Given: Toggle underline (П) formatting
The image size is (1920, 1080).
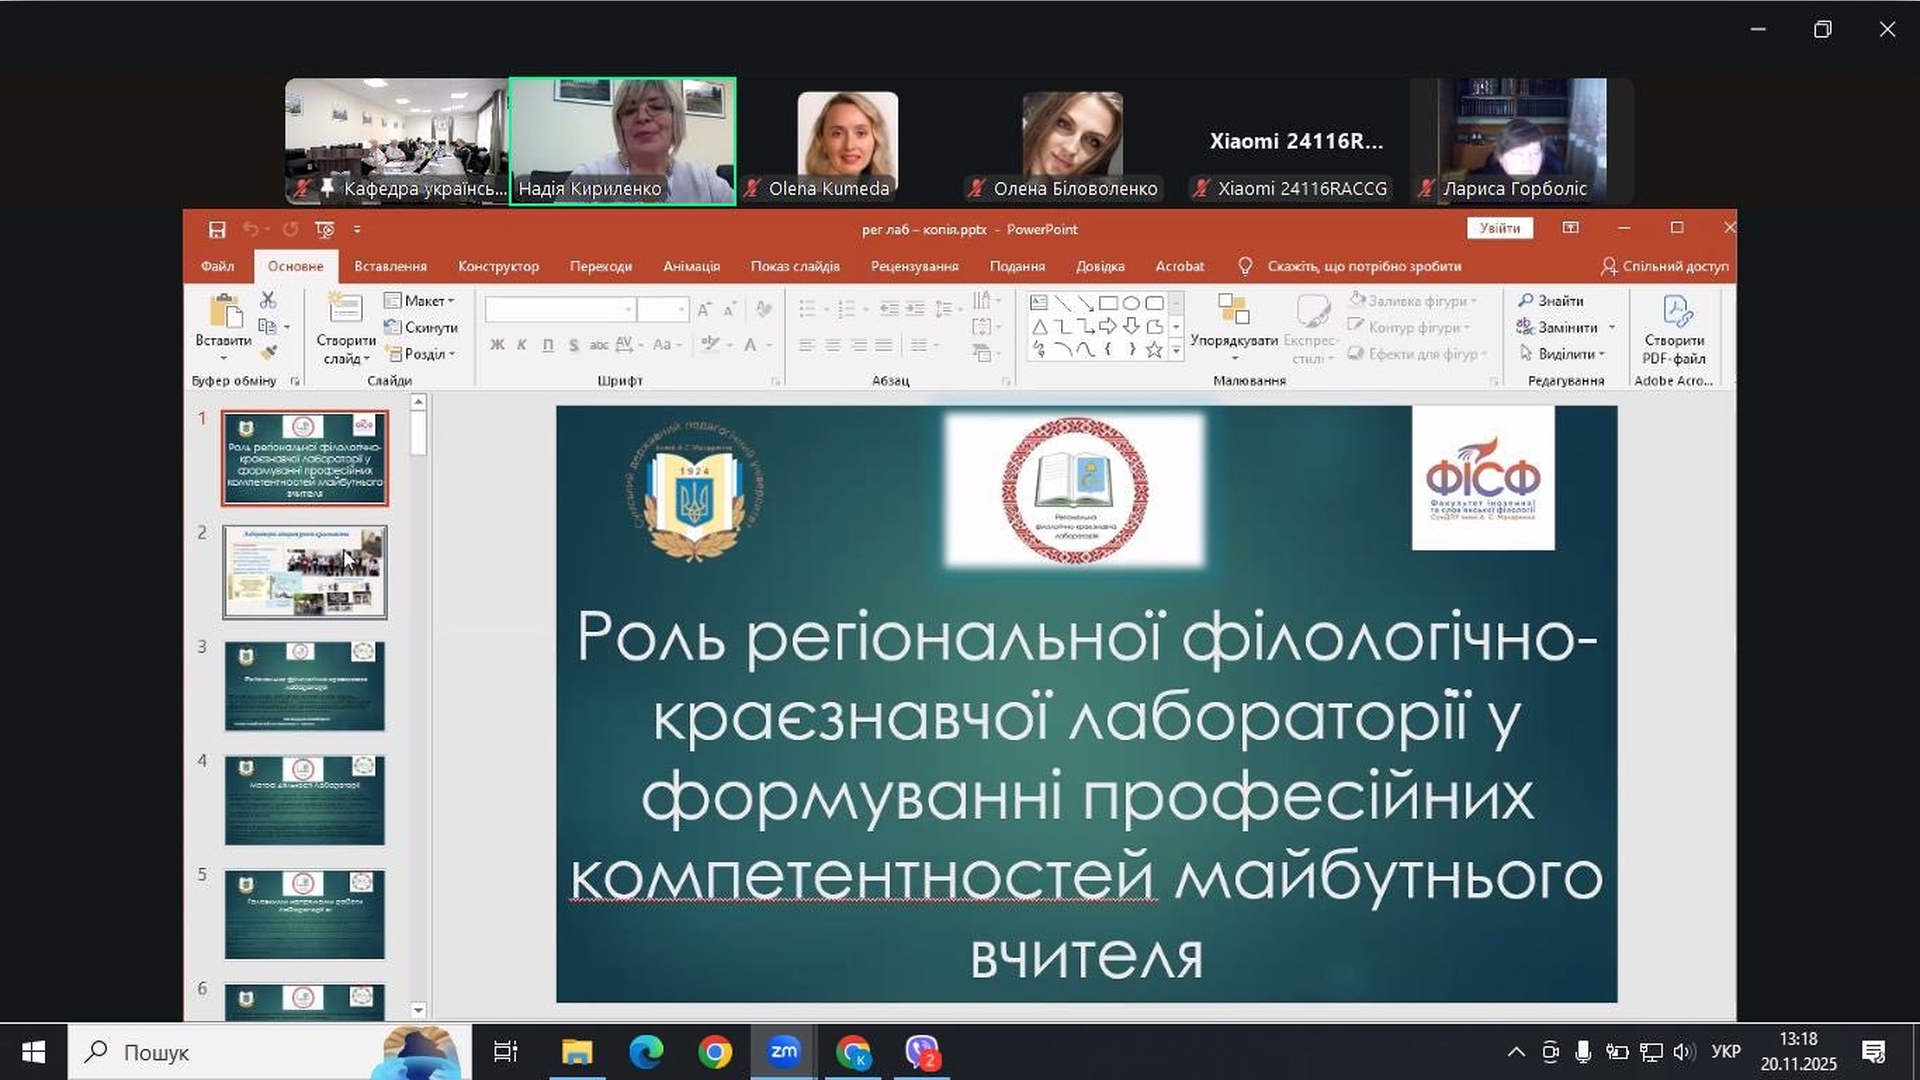Looking at the screenshot, I should tap(548, 345).
